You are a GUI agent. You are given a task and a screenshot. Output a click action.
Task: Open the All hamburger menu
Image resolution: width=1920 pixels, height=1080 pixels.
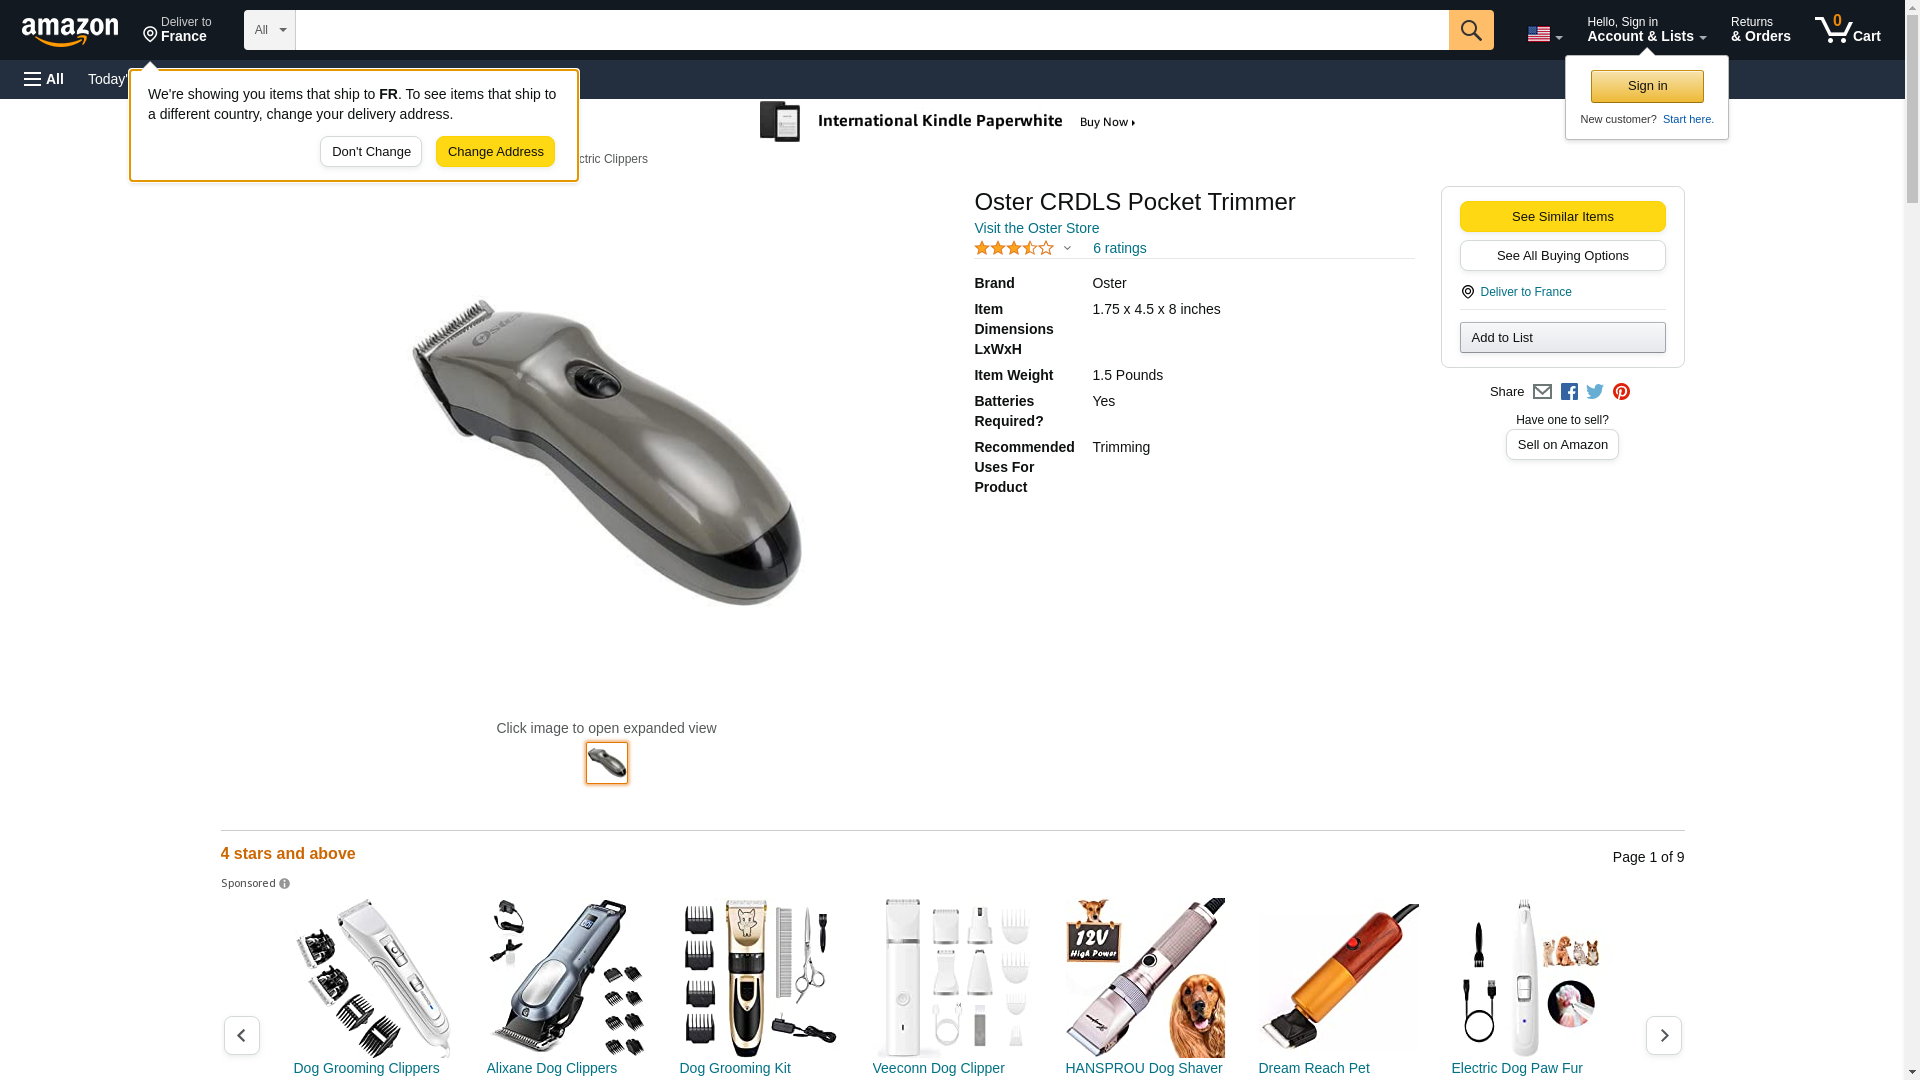(44, 79)
